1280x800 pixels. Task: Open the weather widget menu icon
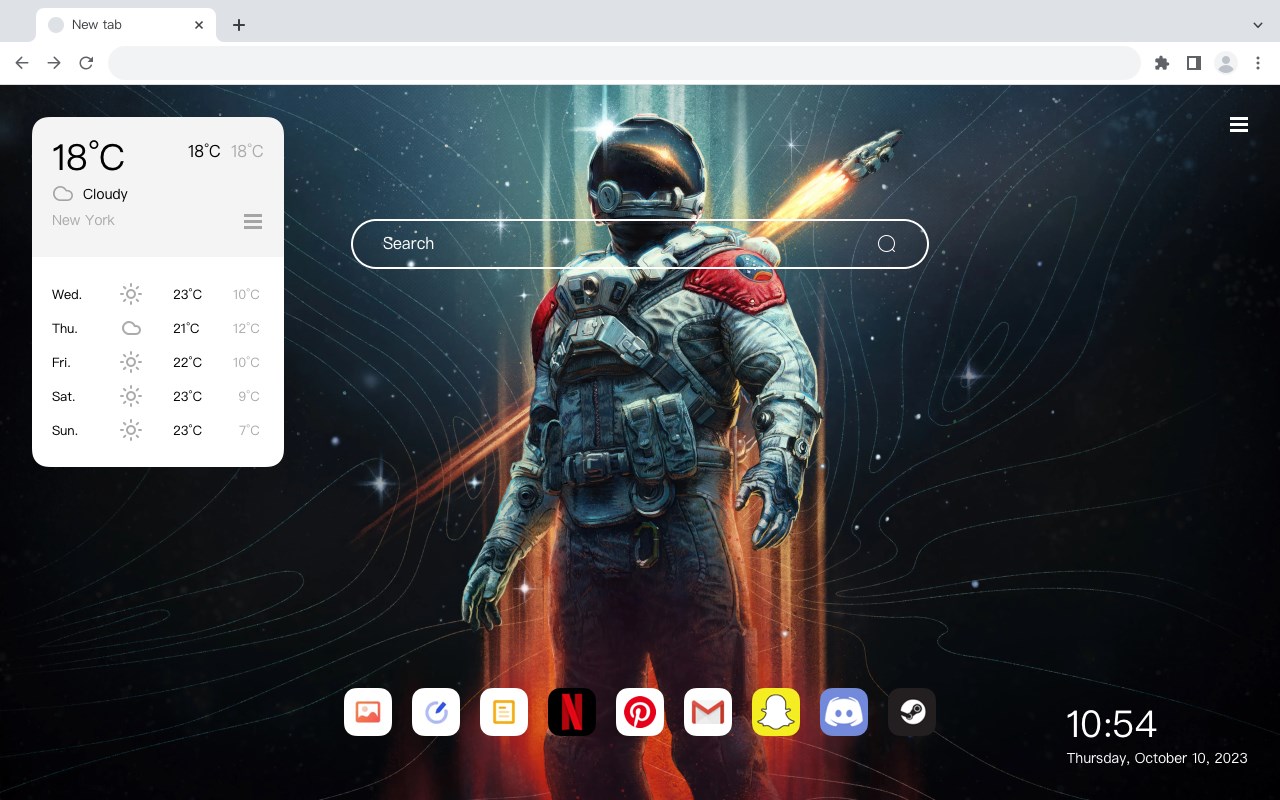pos(253,221)
